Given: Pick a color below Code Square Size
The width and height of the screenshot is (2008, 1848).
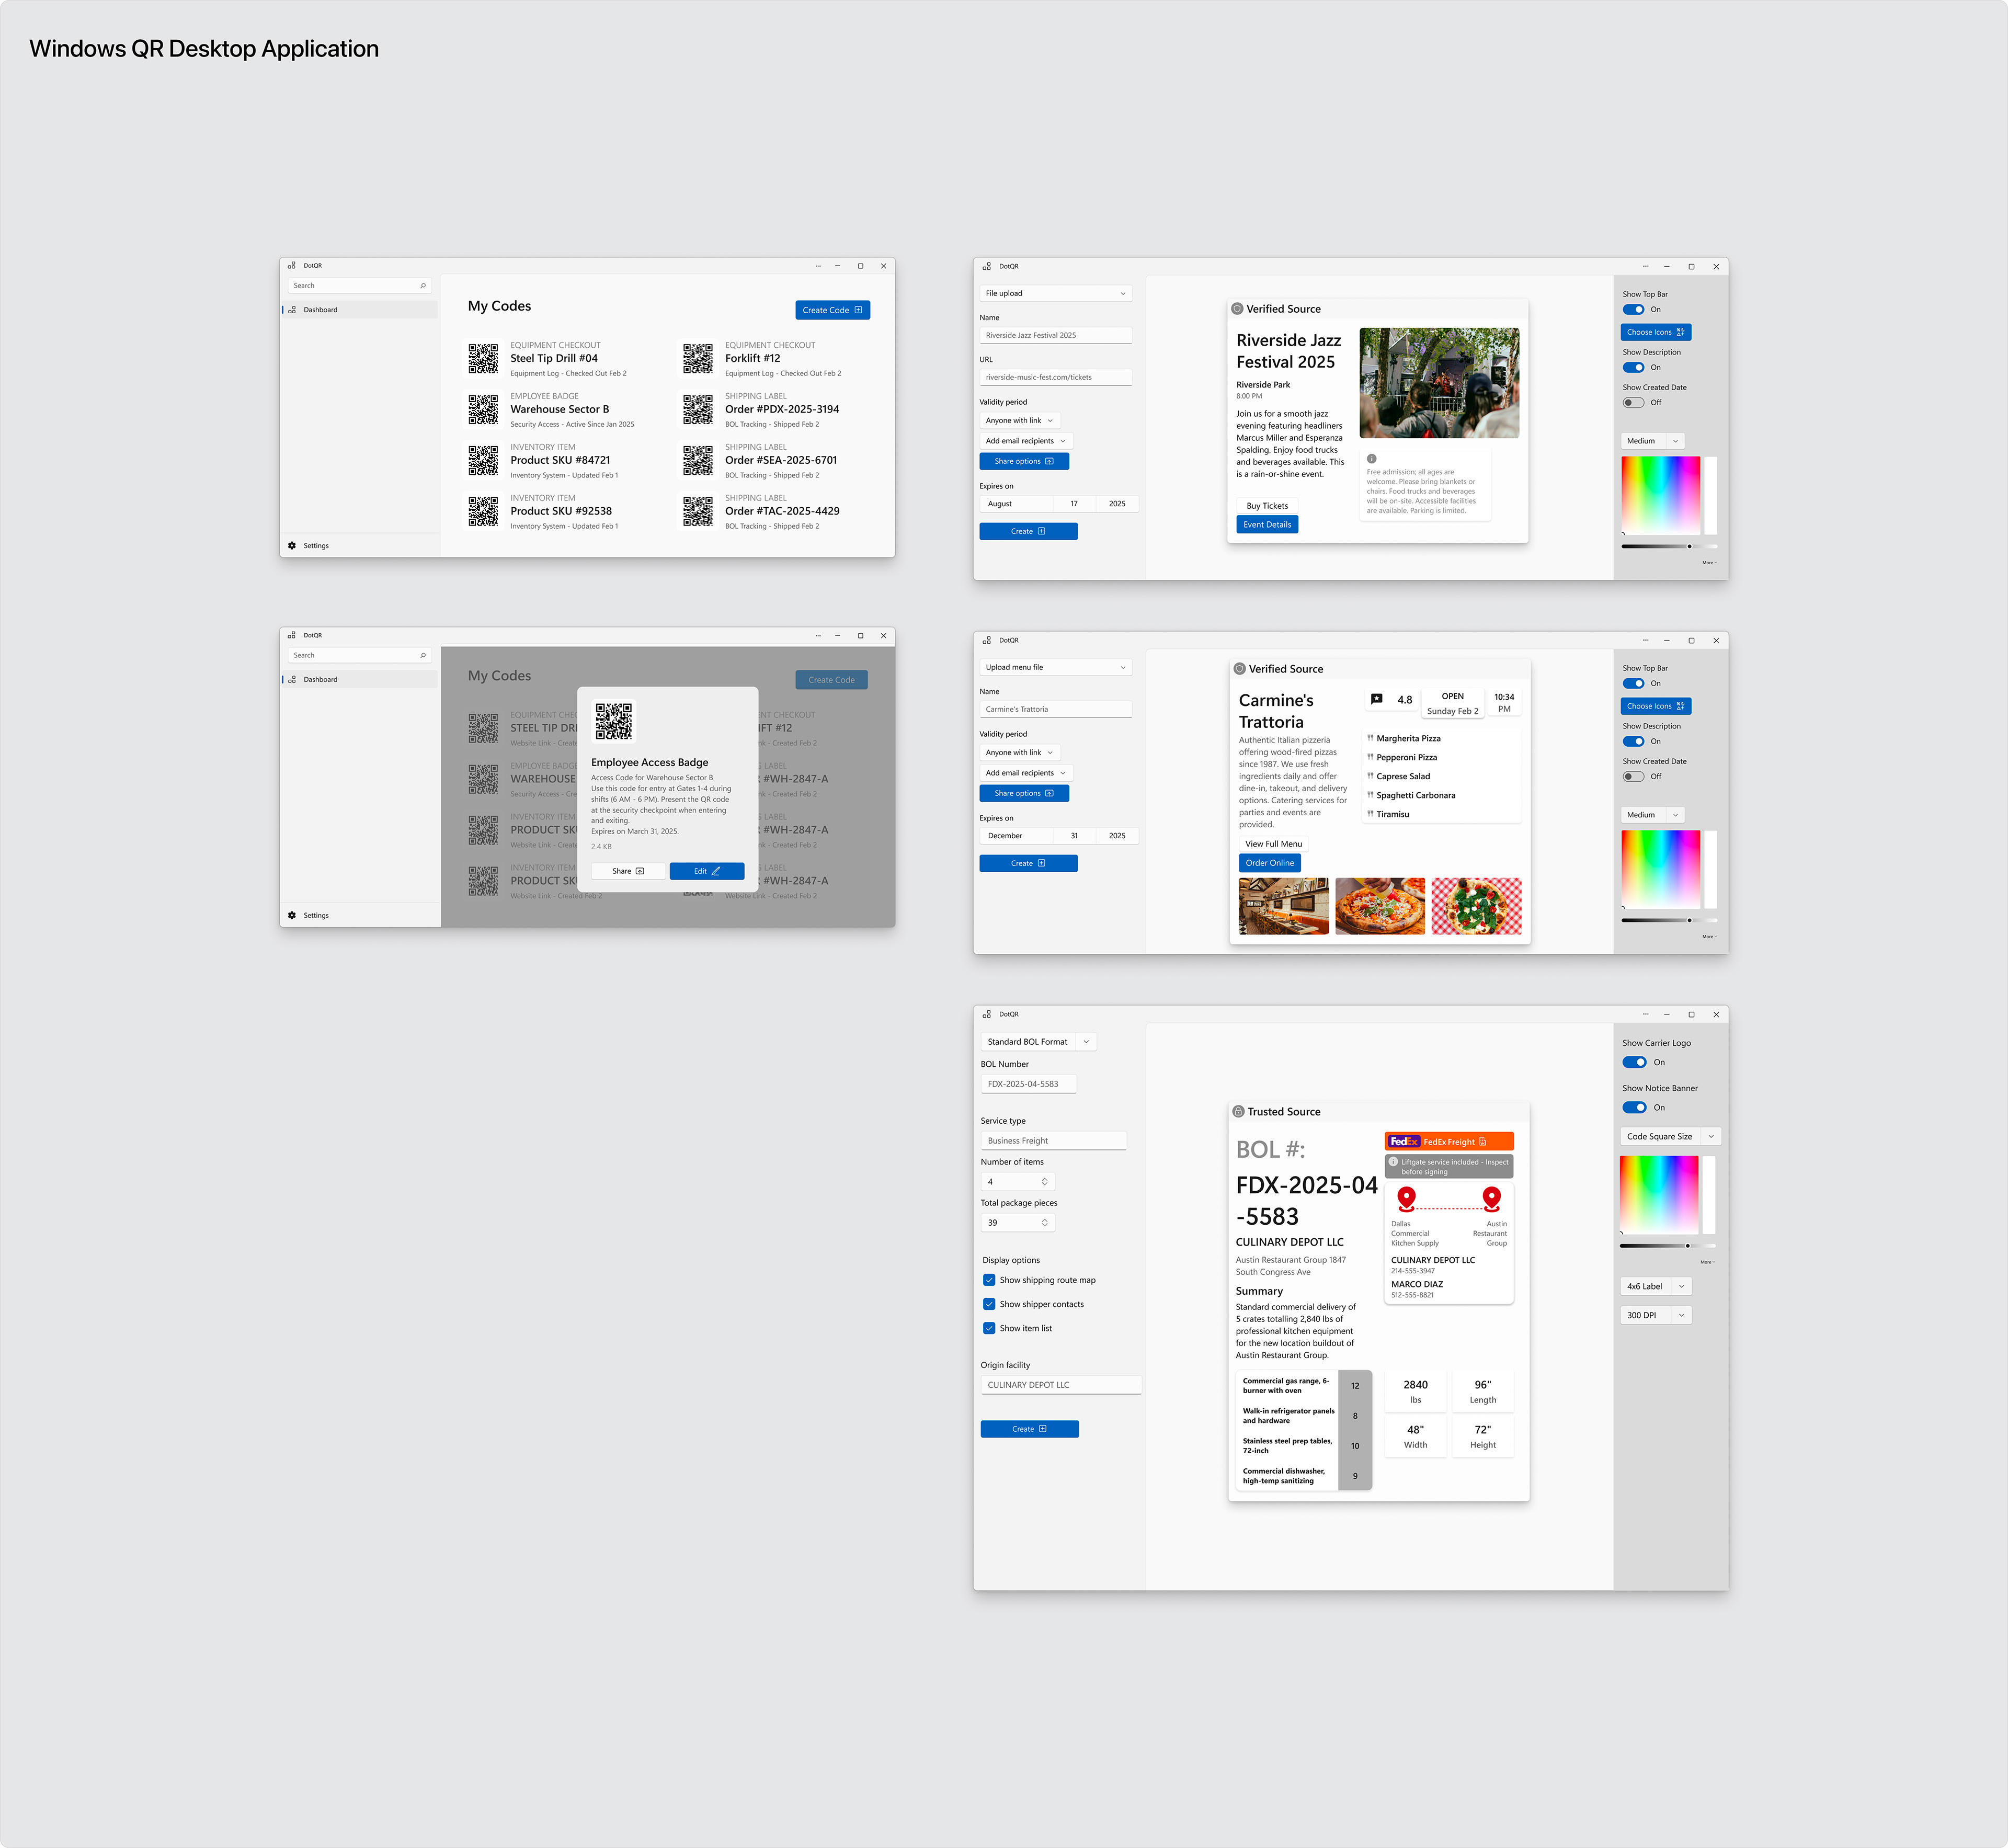Looking at the screenshot, I should (1658, 1194).
